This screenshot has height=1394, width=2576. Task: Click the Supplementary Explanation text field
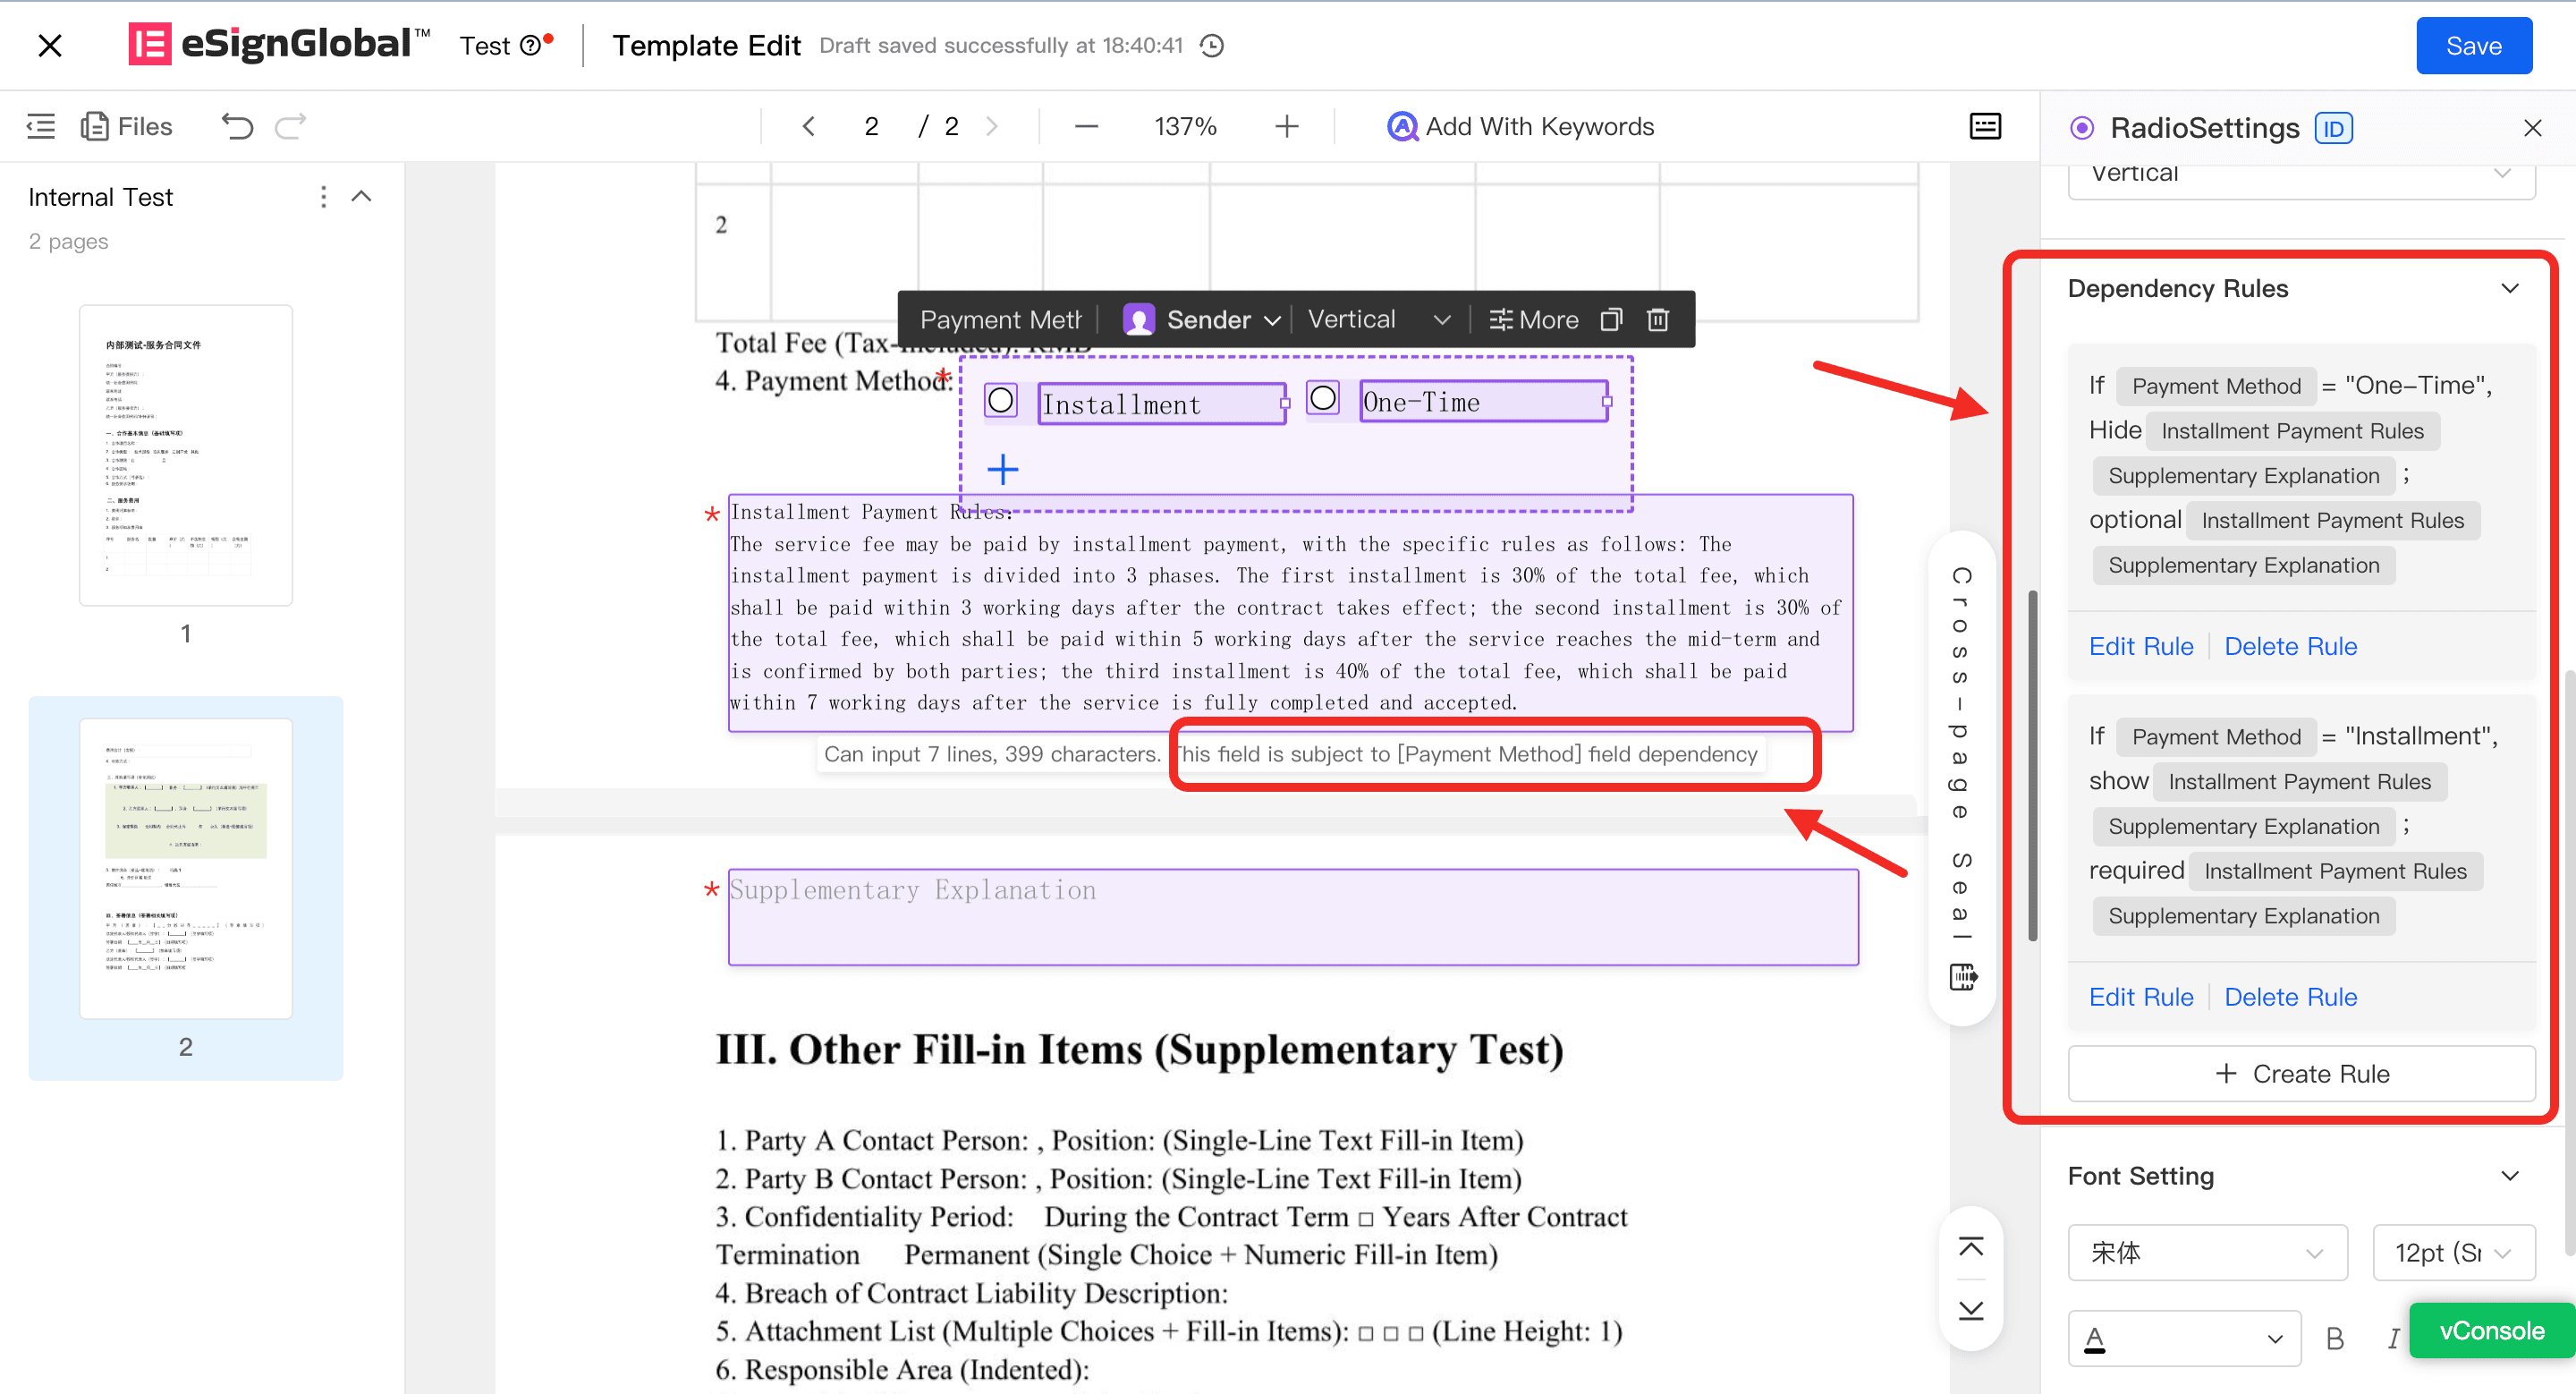click(x=1293, y=917)
